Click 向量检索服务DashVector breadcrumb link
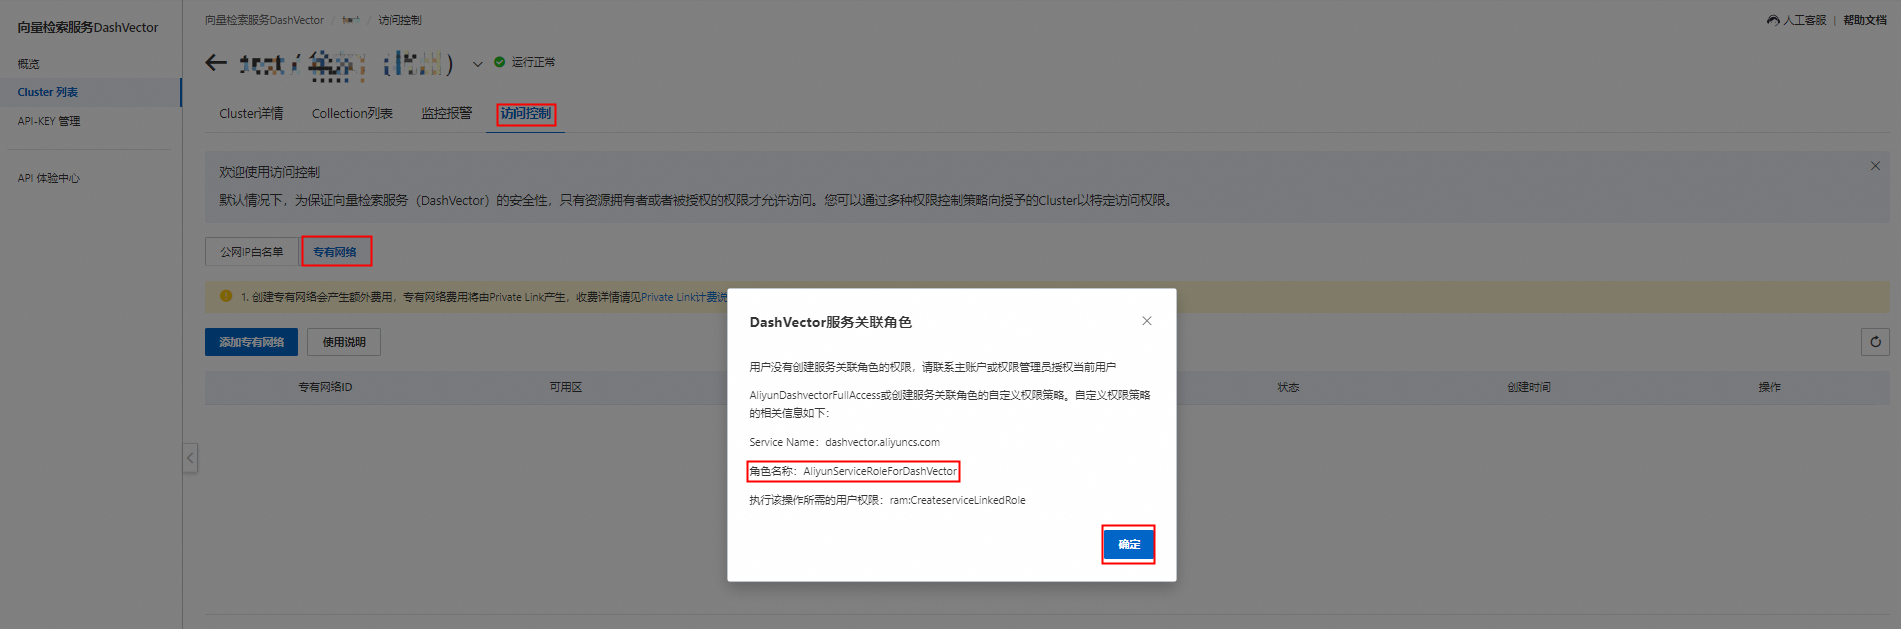This screenshot has height=629, width=1901. (264, 20)
